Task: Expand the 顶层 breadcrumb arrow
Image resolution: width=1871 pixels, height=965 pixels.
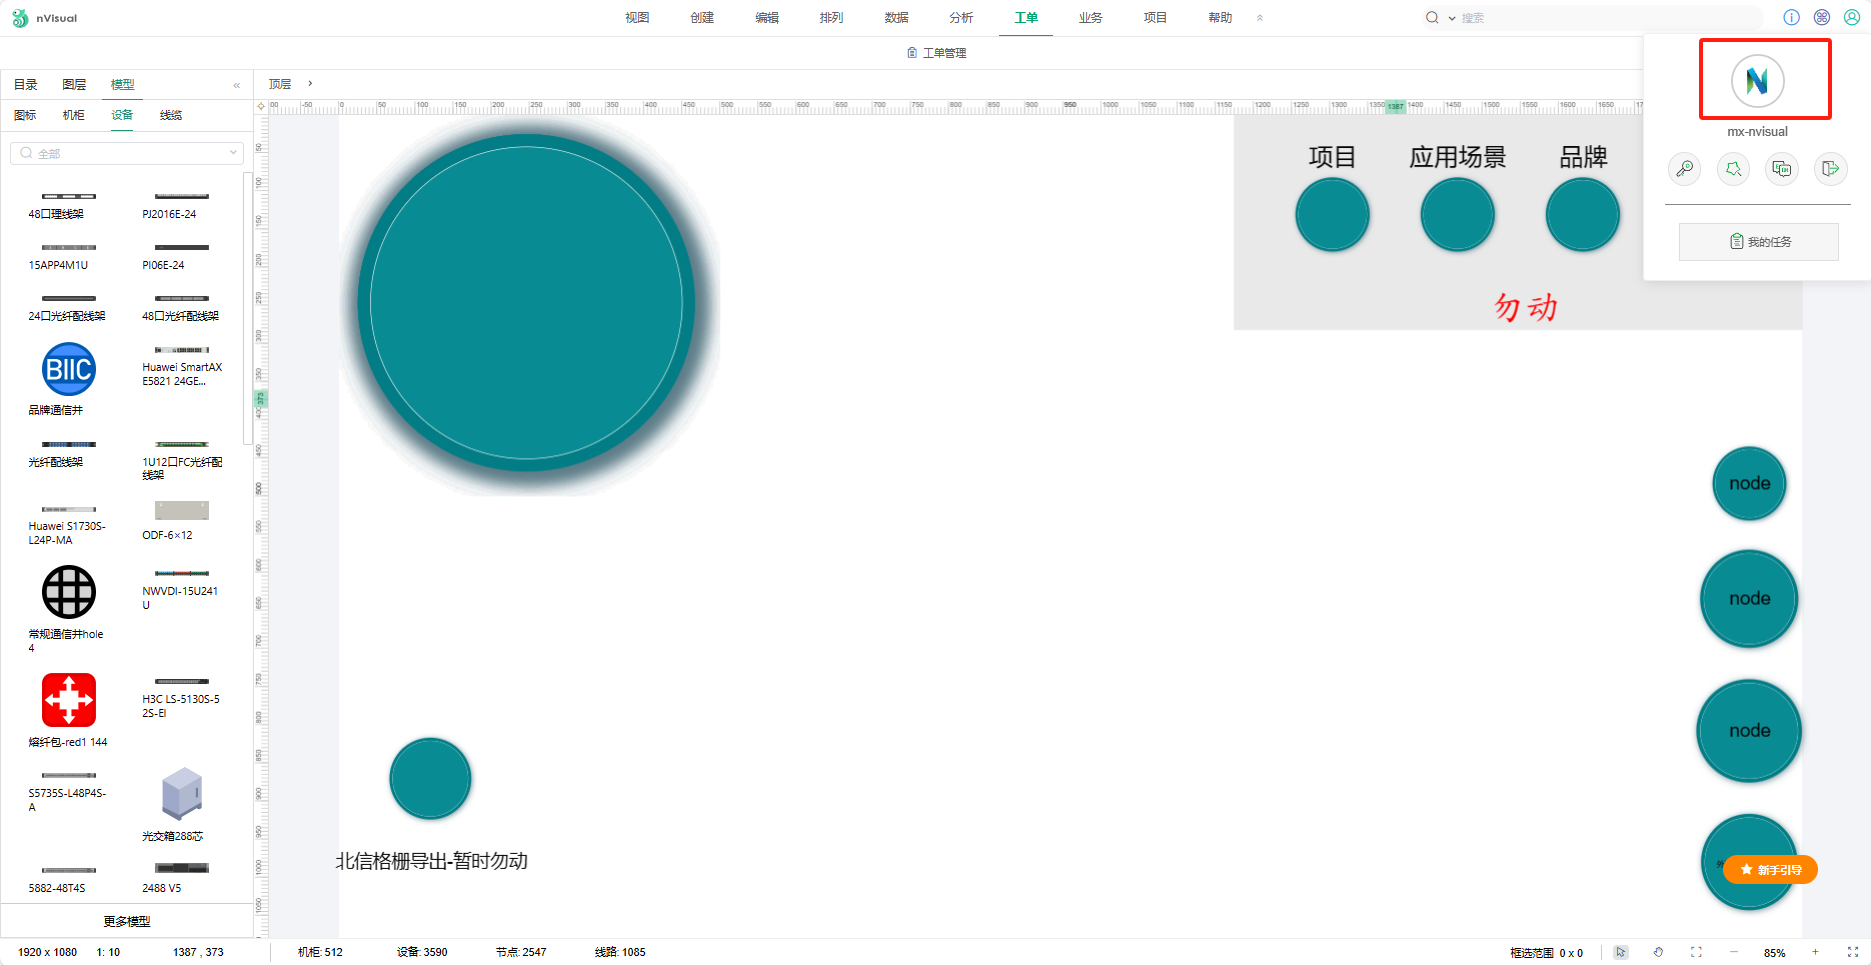Action: click(x=310, y=84)
